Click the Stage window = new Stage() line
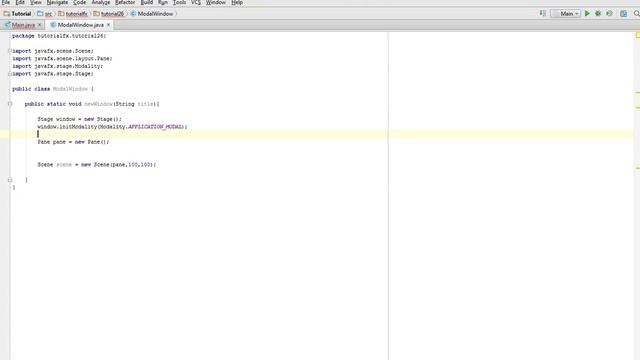The height and width of the screenshot is (360, 640). (80, 119)
